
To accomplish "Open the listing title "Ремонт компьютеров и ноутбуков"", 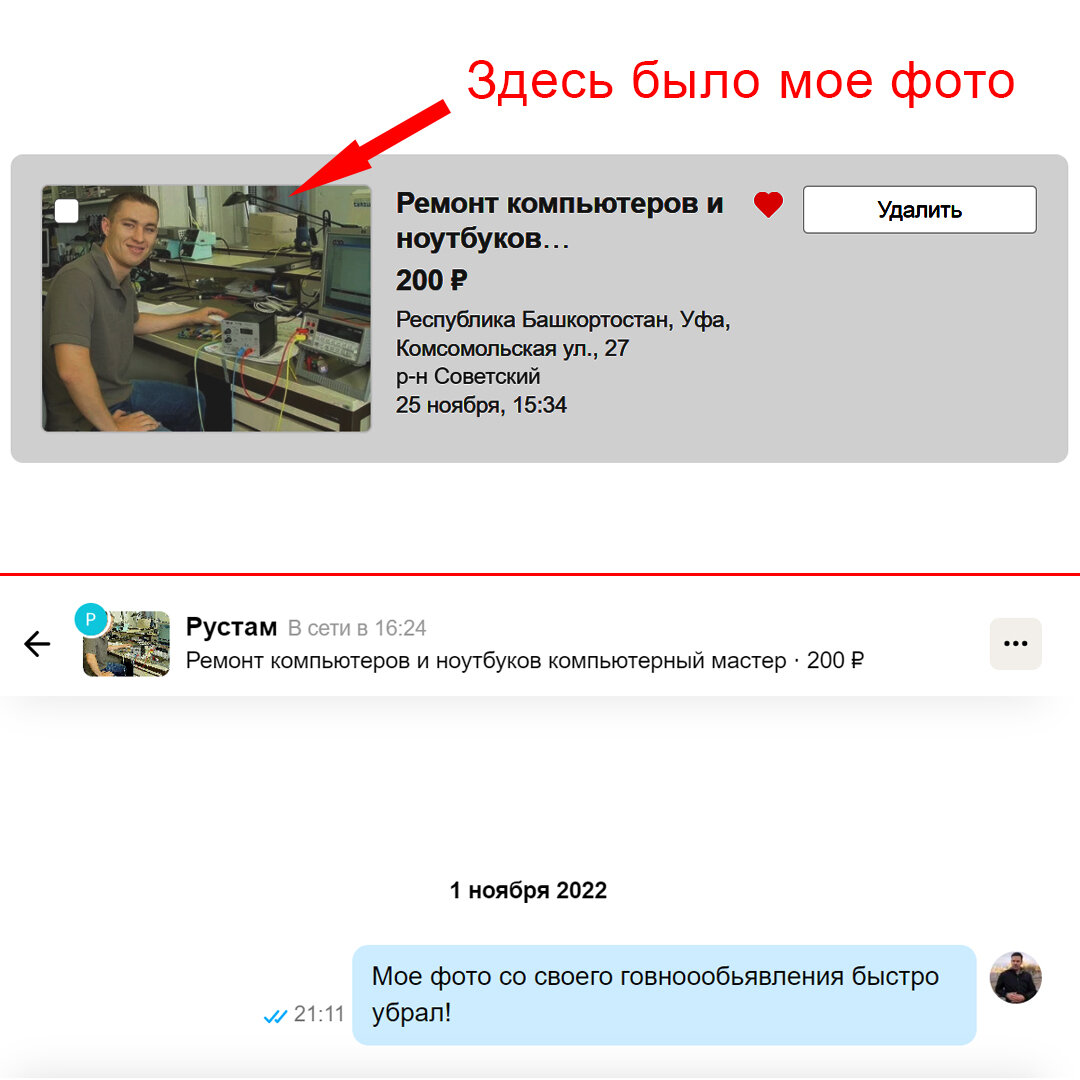I will (555, 220).
